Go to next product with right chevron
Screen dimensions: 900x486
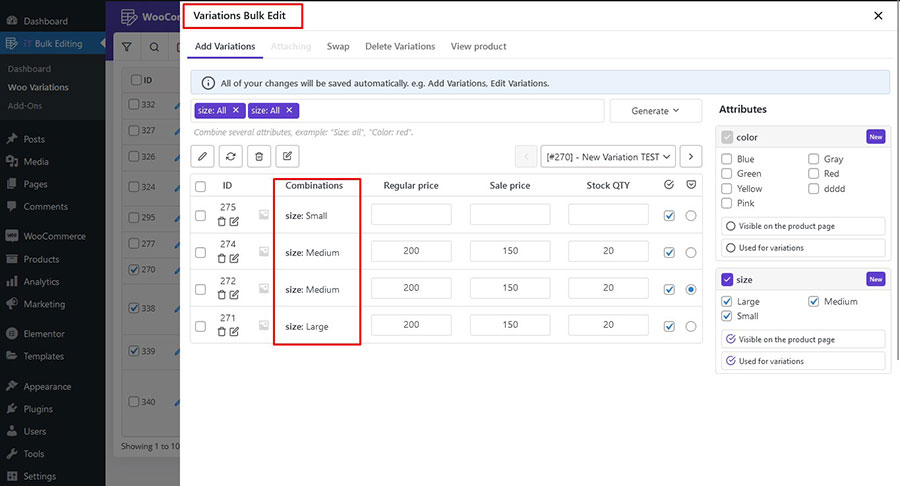(x=691, y=156)
